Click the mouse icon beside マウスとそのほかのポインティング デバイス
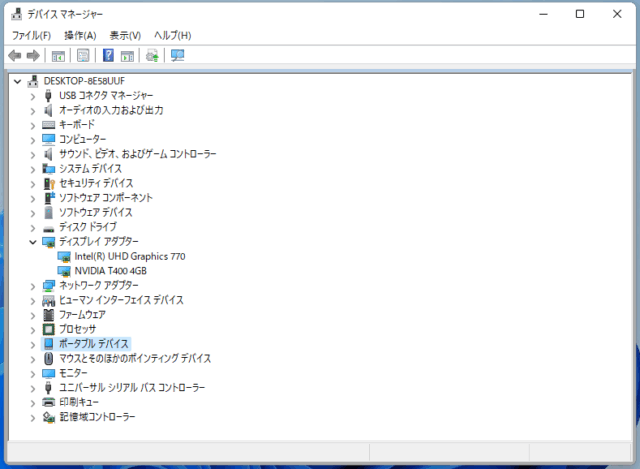 [x=48, y=359]
